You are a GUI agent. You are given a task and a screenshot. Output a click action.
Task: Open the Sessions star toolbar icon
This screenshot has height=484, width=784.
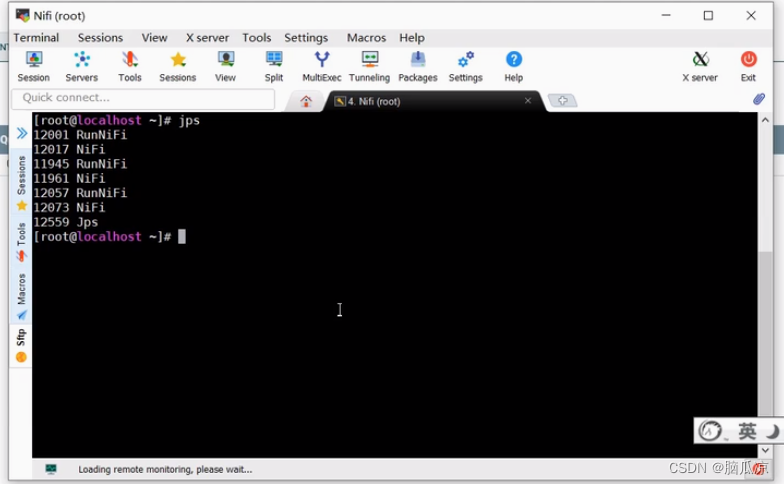178,66
